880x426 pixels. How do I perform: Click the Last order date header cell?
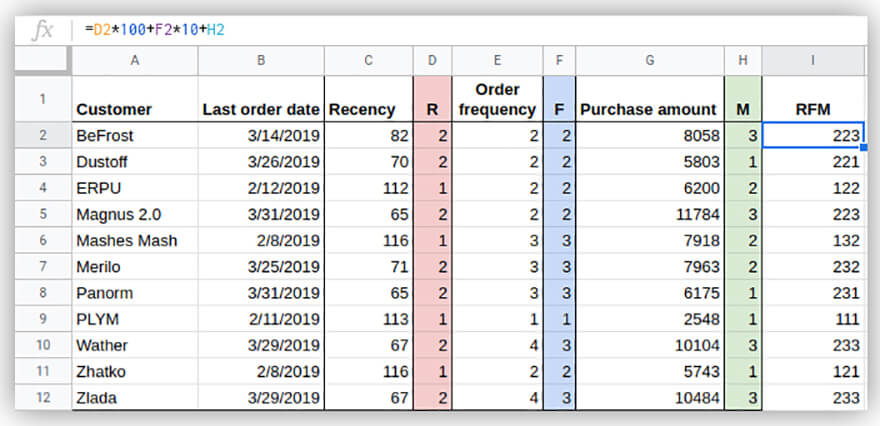[261, 109]
